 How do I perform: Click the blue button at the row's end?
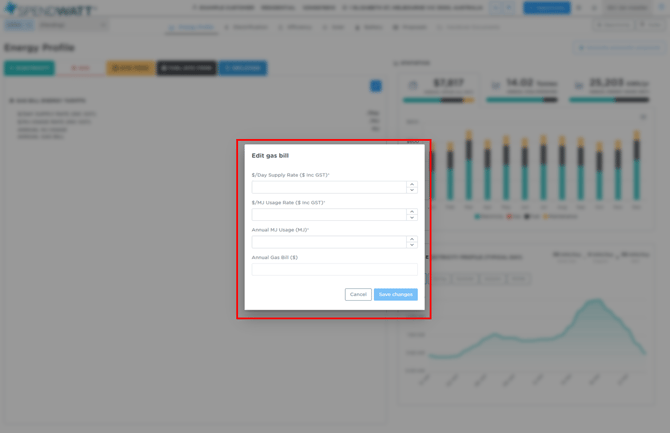point(243,68)
